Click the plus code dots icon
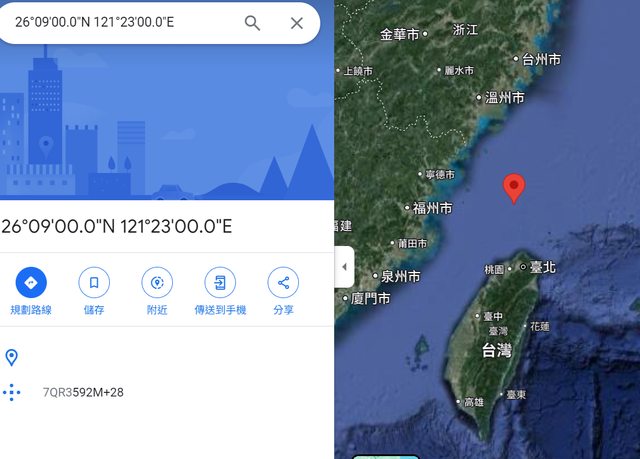This screenshot has height=459, width=640. click(11, 392)
